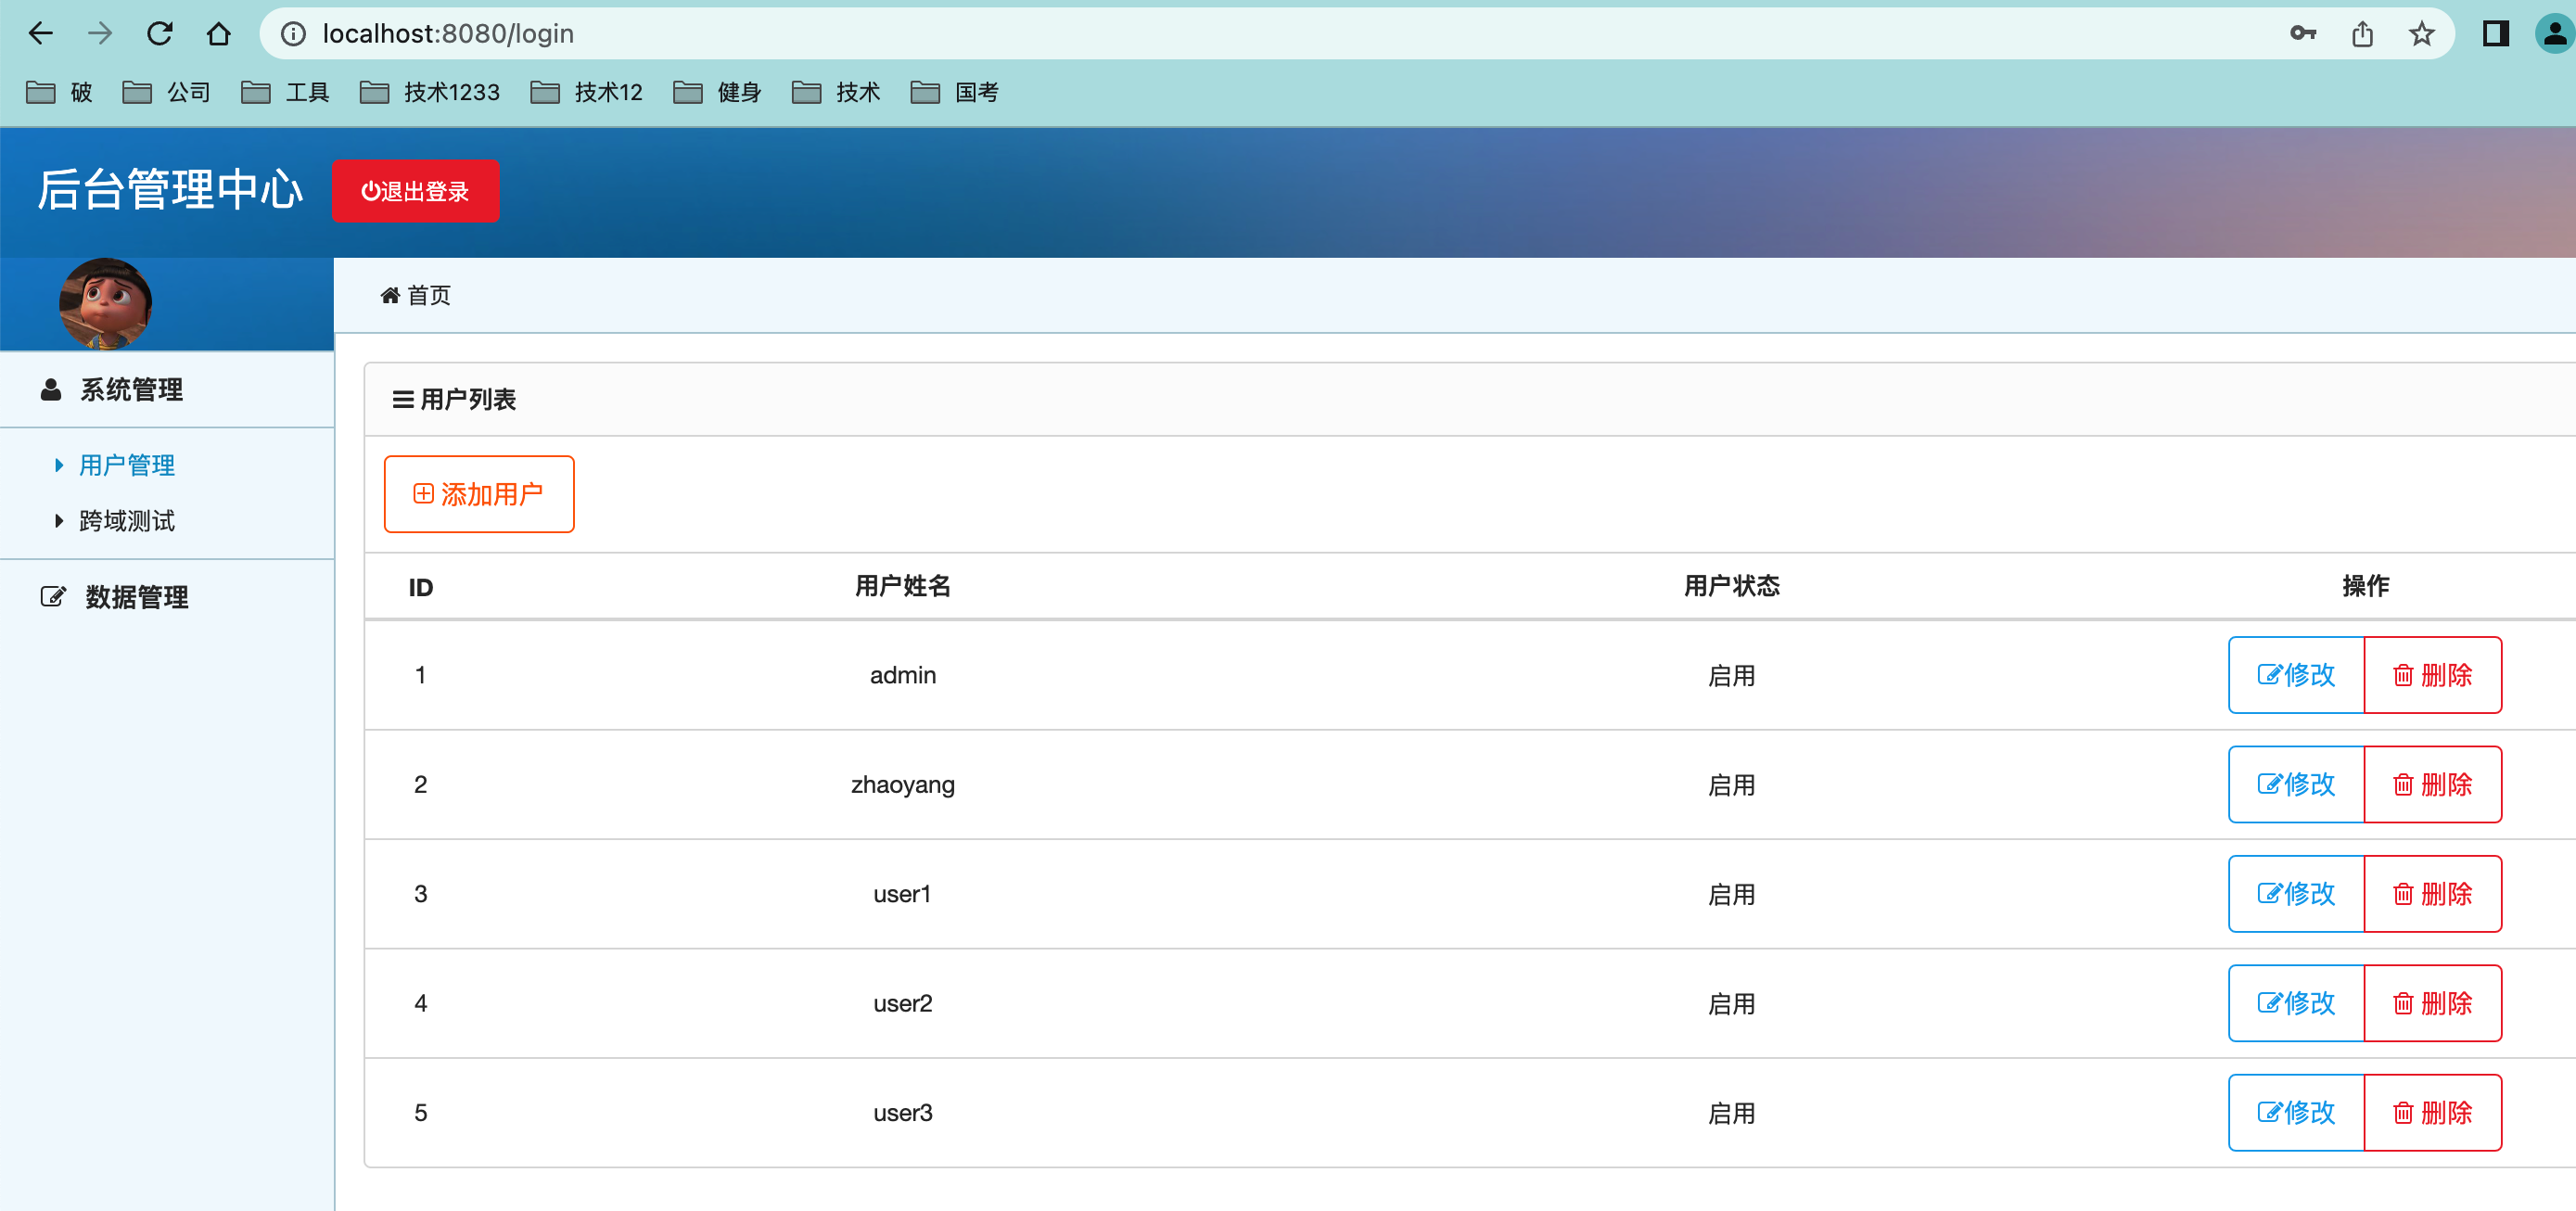Expand the 系统管理 sidebar section
Image resolution: width=2576 pixels, height=1211 pixels.
pos(130,390)
